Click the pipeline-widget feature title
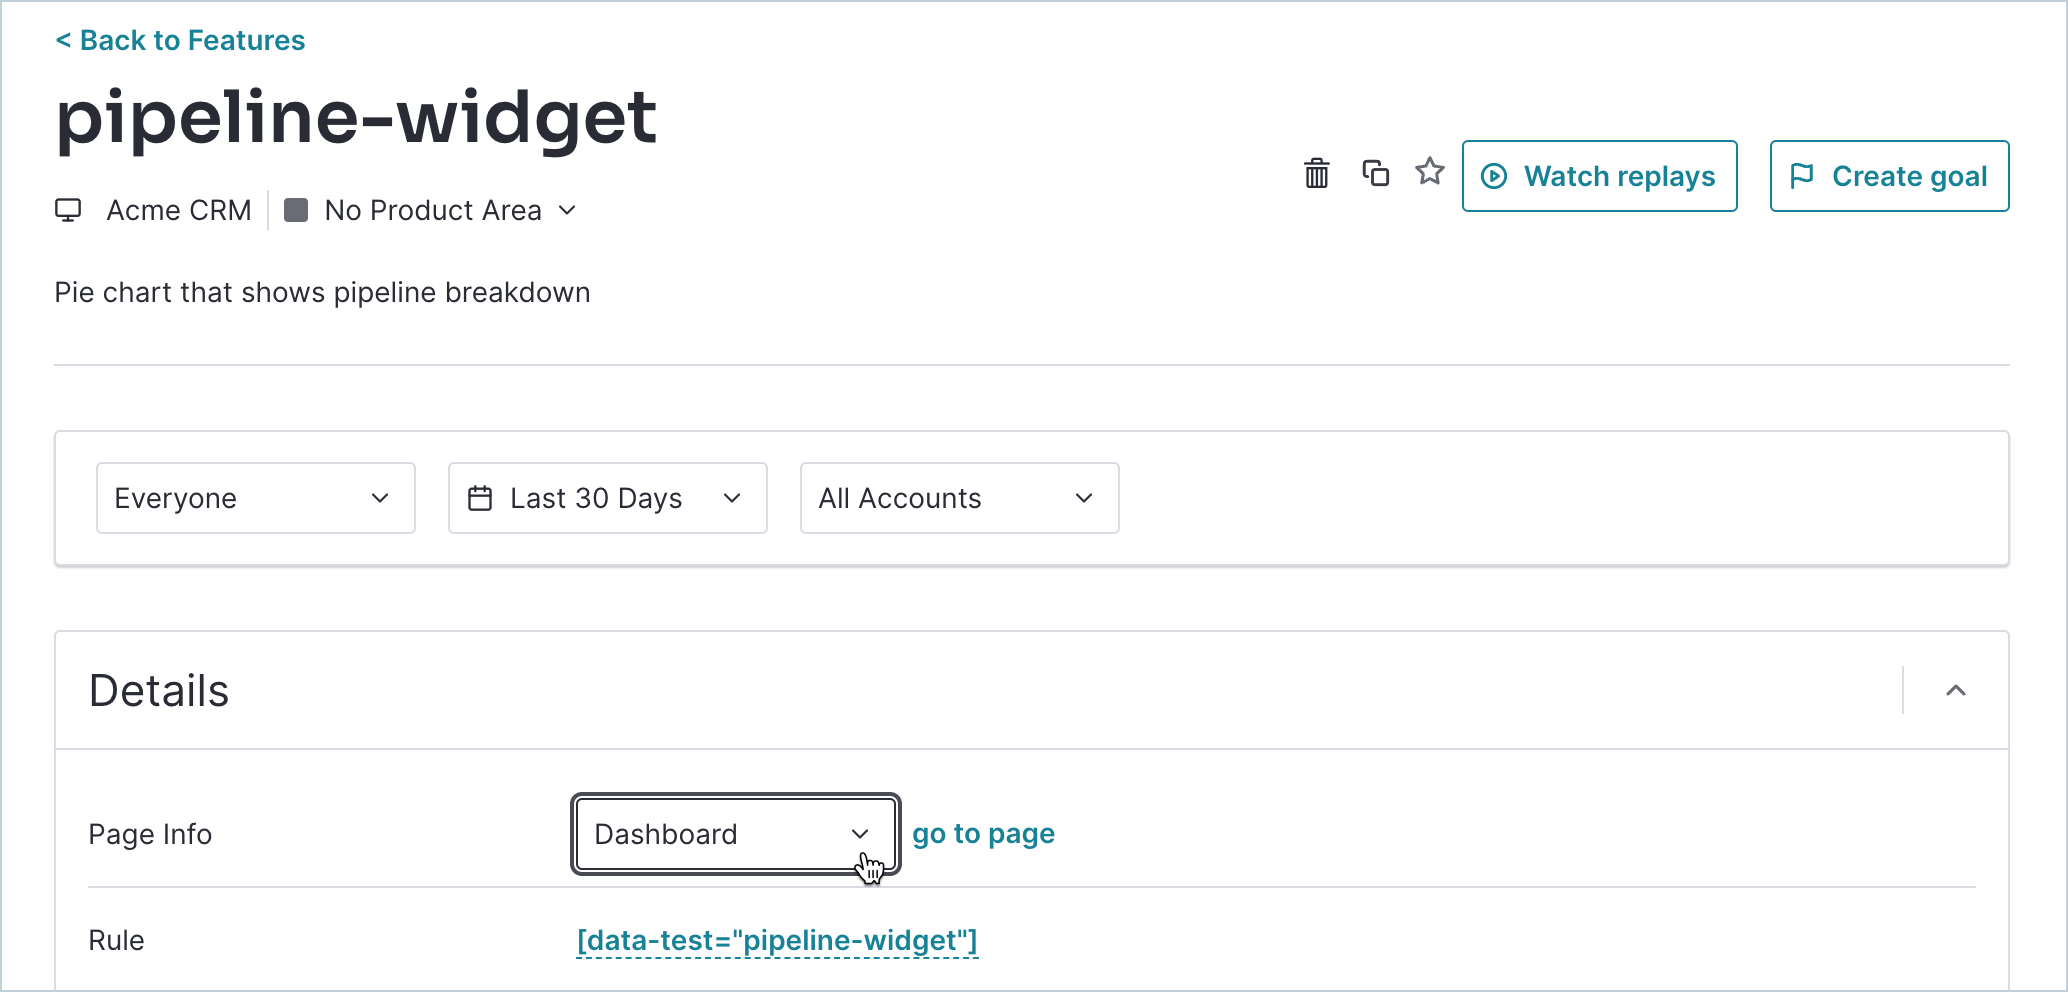 pyautogui.click(x=356, y=118)
